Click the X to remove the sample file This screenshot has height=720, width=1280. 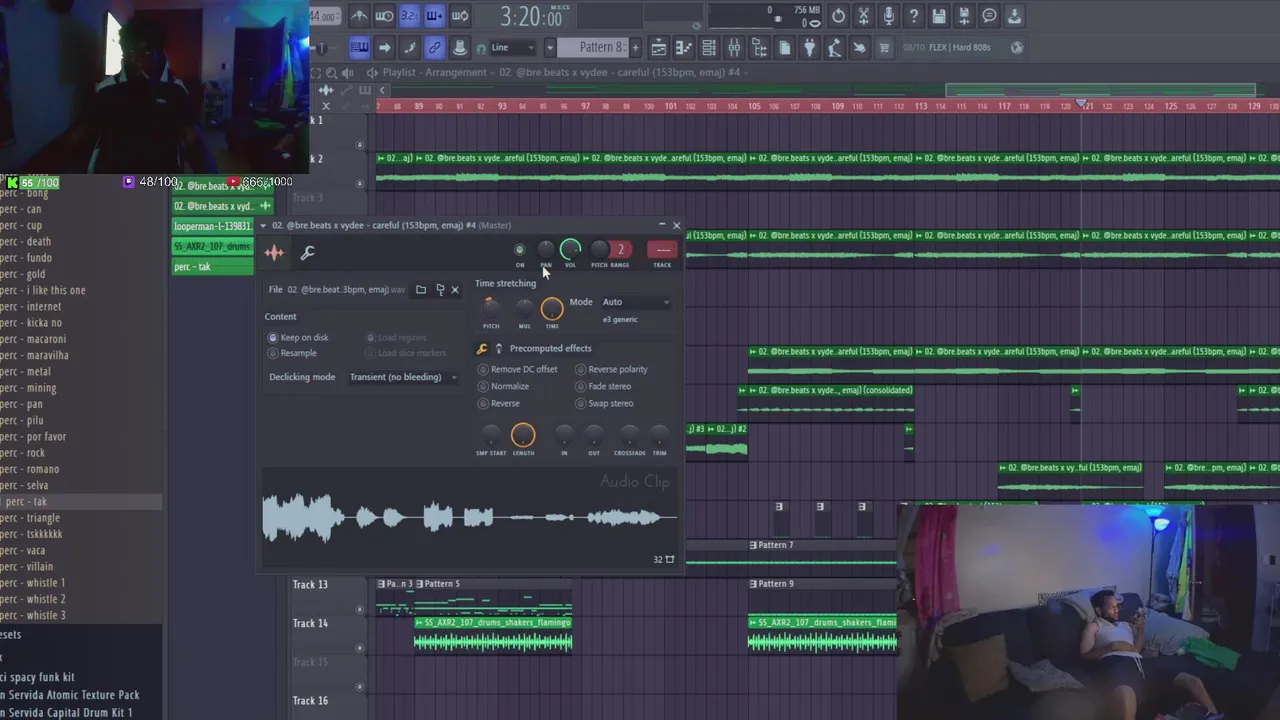point(454,289)
